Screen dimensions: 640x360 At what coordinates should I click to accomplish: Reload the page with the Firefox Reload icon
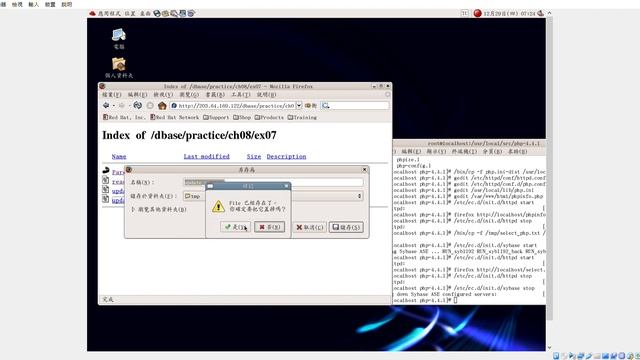138,105
